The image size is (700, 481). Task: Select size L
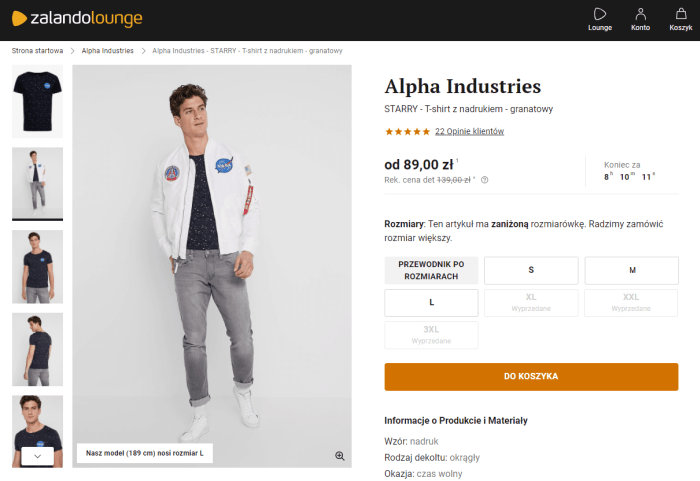[431, 302]
